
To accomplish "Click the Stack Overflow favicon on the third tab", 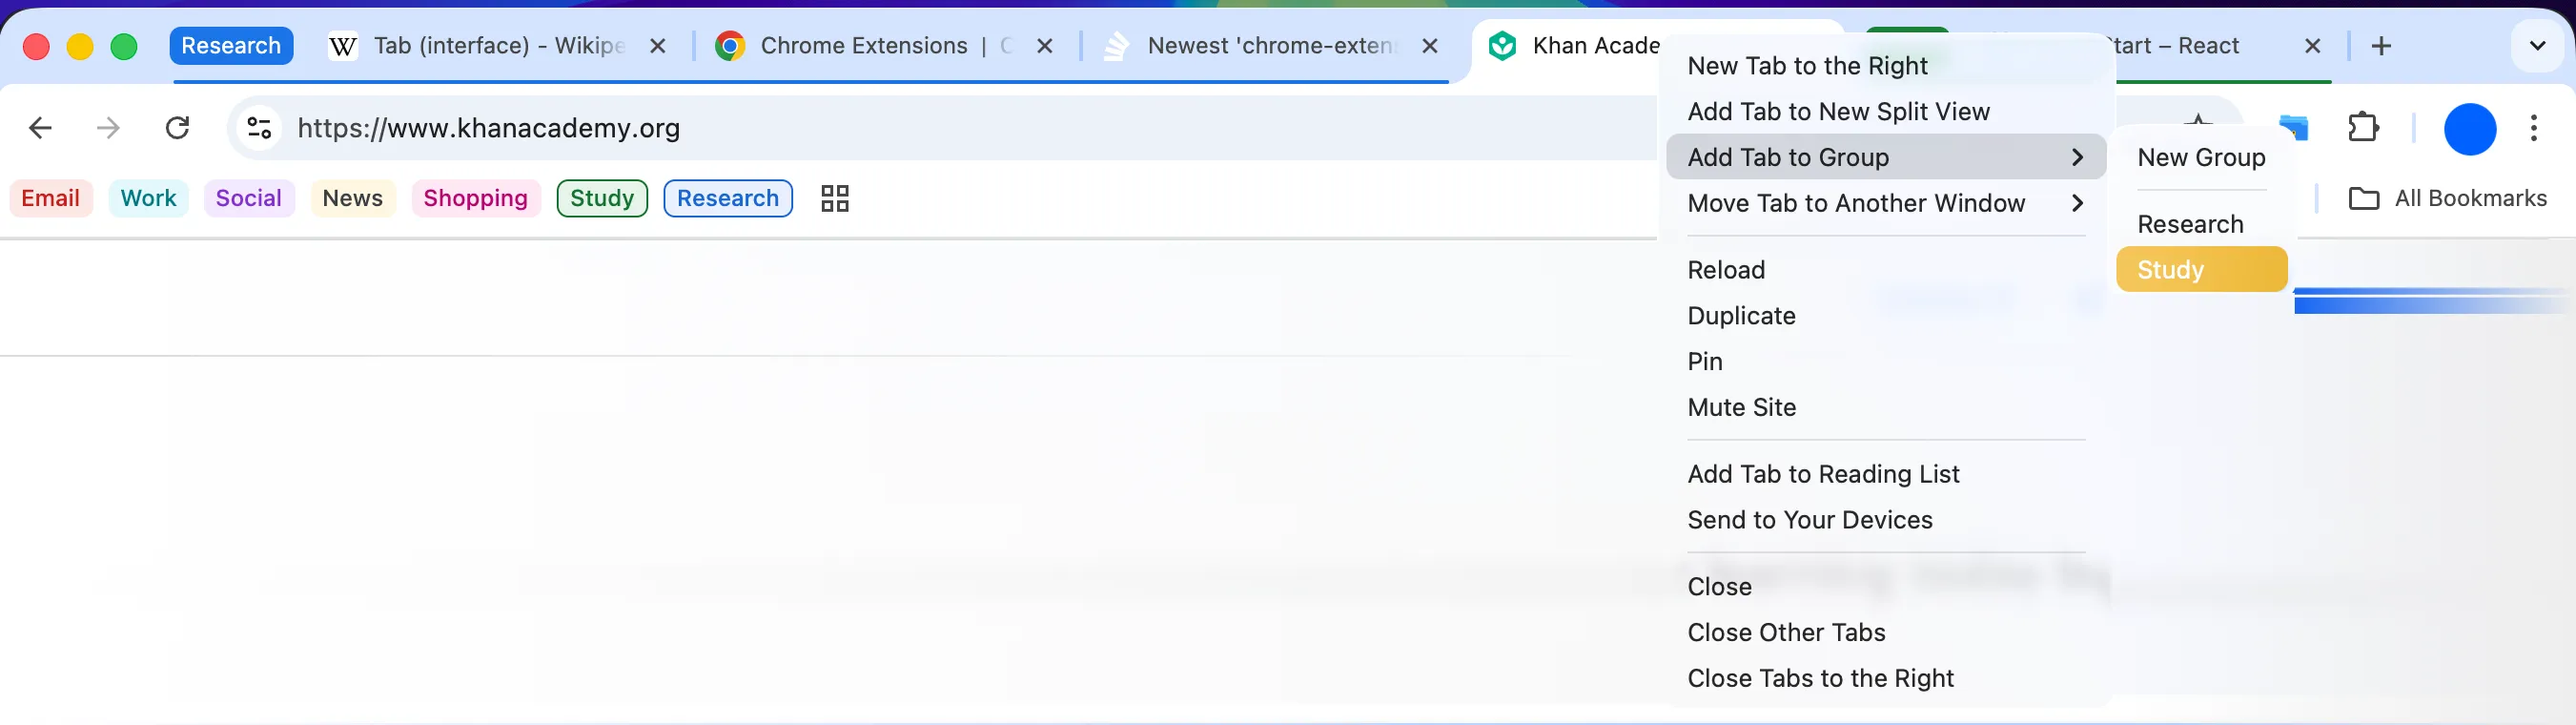I will [x=1116, y=46].
